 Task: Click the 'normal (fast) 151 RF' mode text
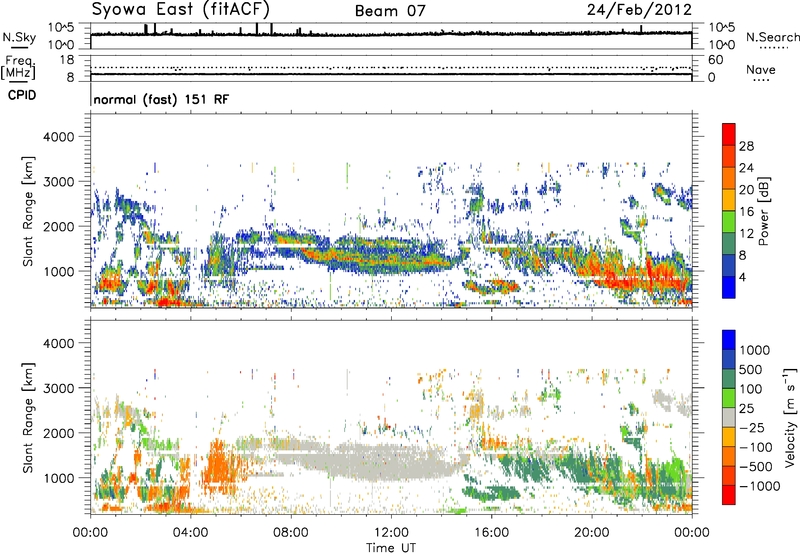pyautogui.click(x=161, y=99)
